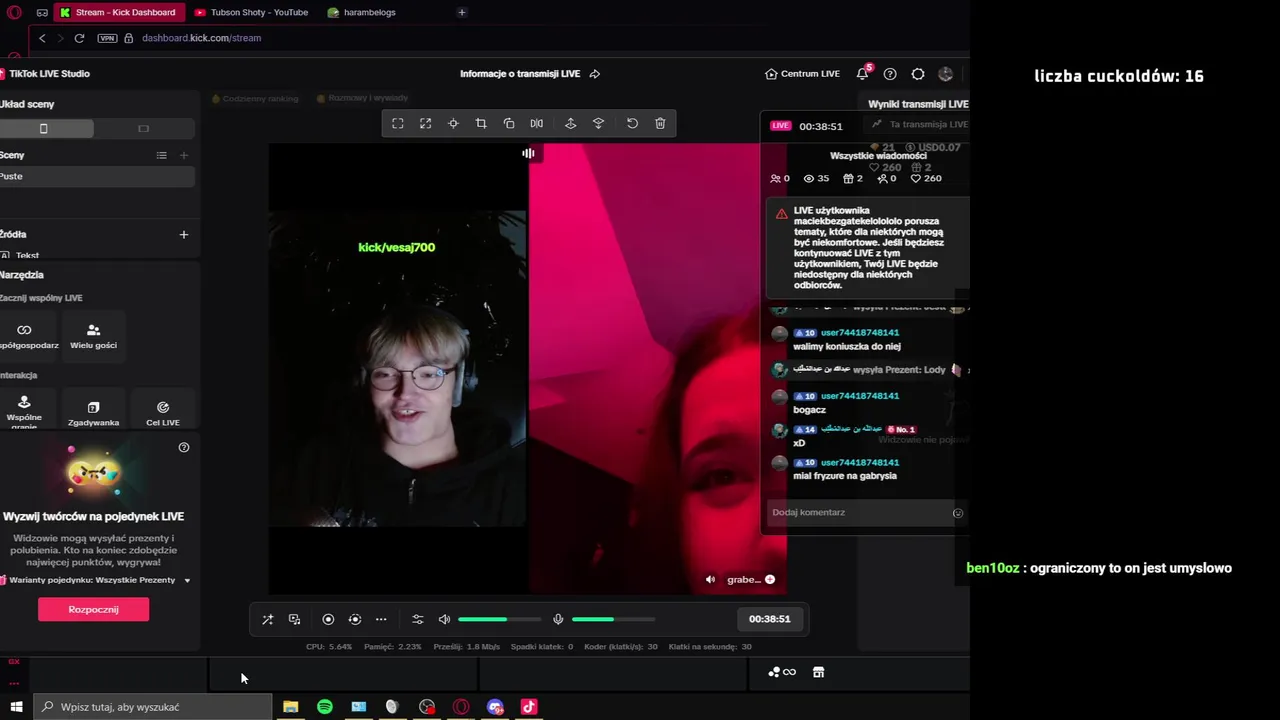Click the duplicate source icon
This screenshot has width=1280, height=720.
click(x=509, y=123)
